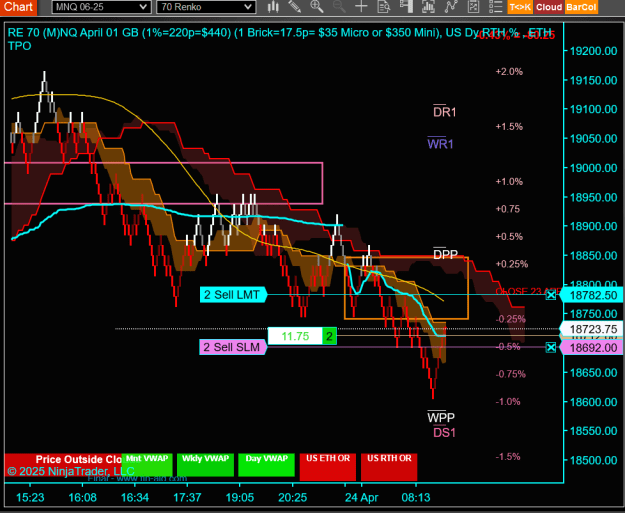Toggle the T<>K button
Image resolution: width=625 pixels, height=513 pixels.
(x=520, y=7)
